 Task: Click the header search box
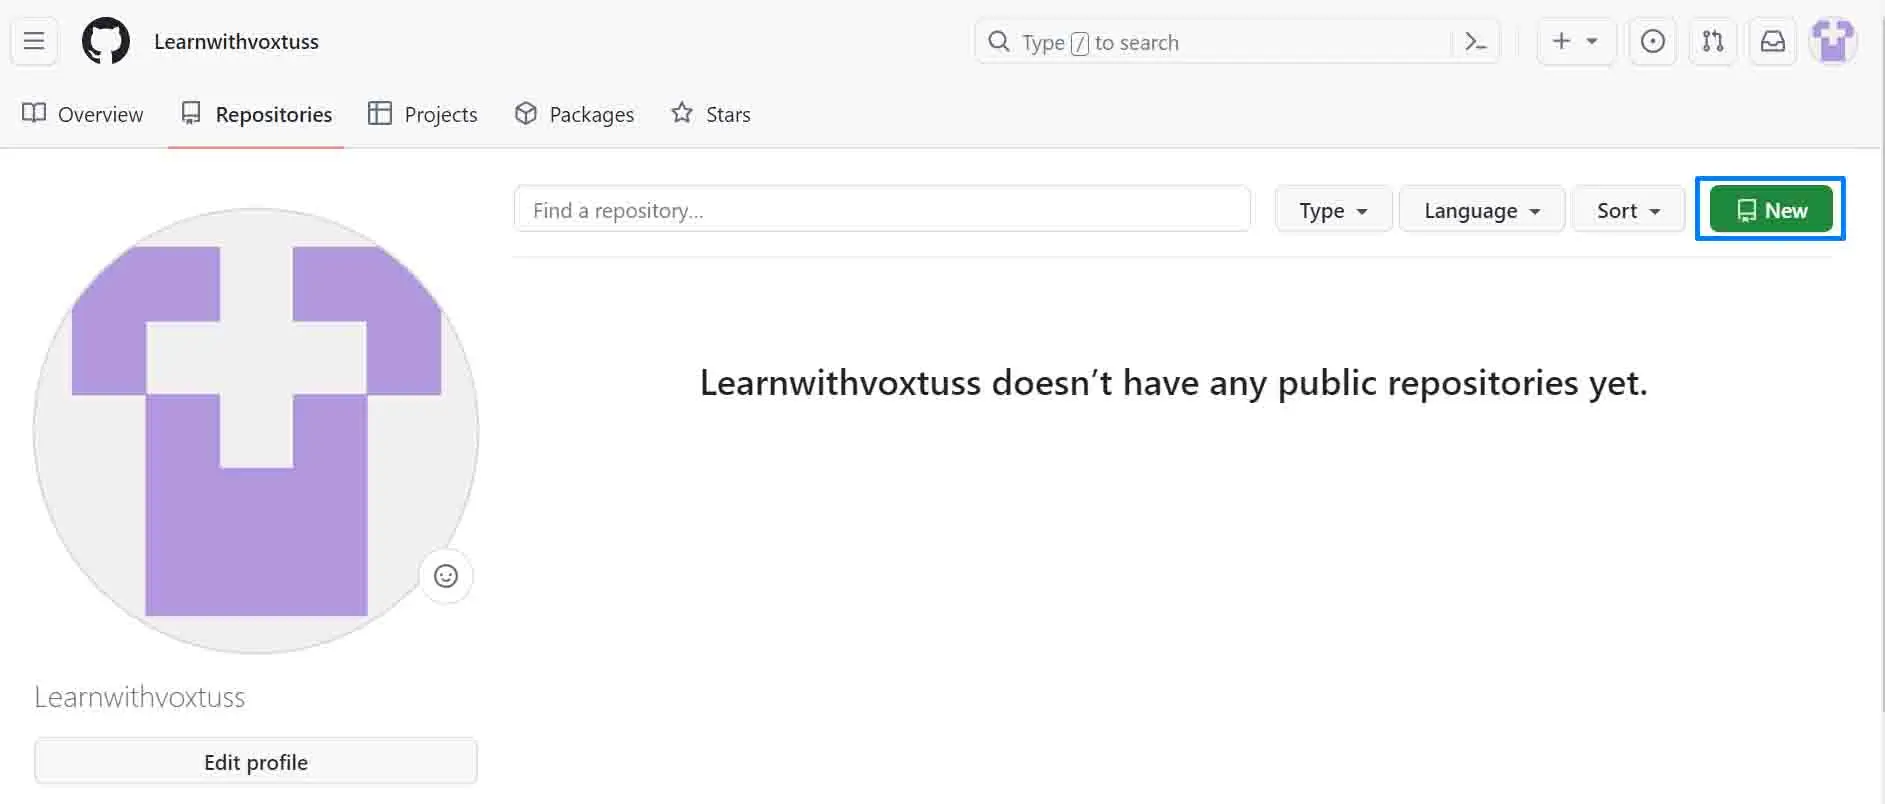click(x=1237, y=42)
